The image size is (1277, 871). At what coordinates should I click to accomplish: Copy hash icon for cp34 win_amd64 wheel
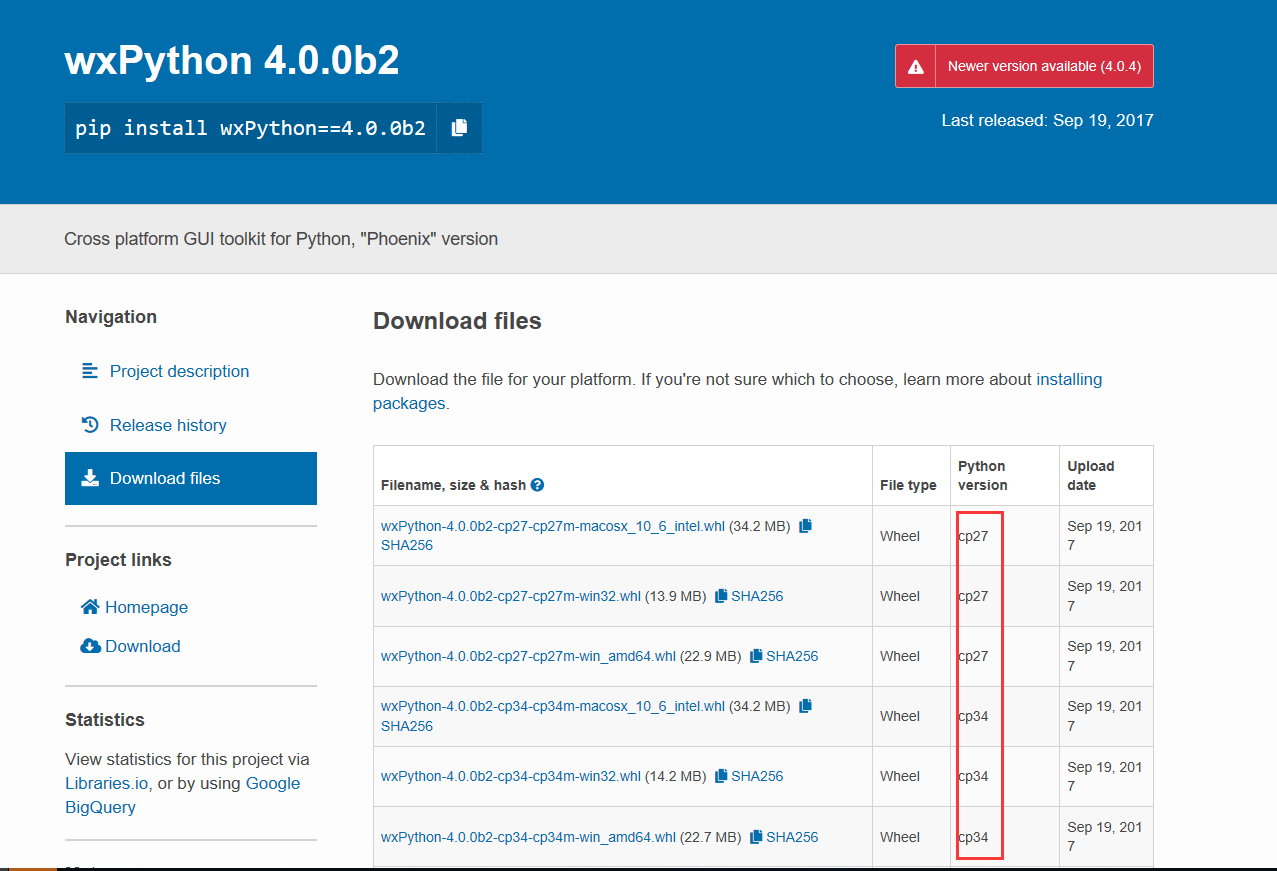756,836
